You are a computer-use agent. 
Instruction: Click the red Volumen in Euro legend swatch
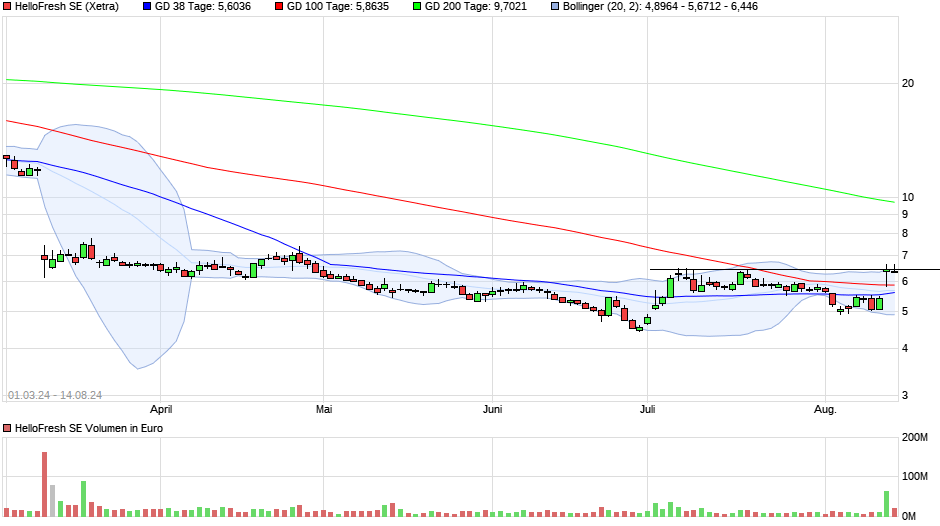pos(7,428)
